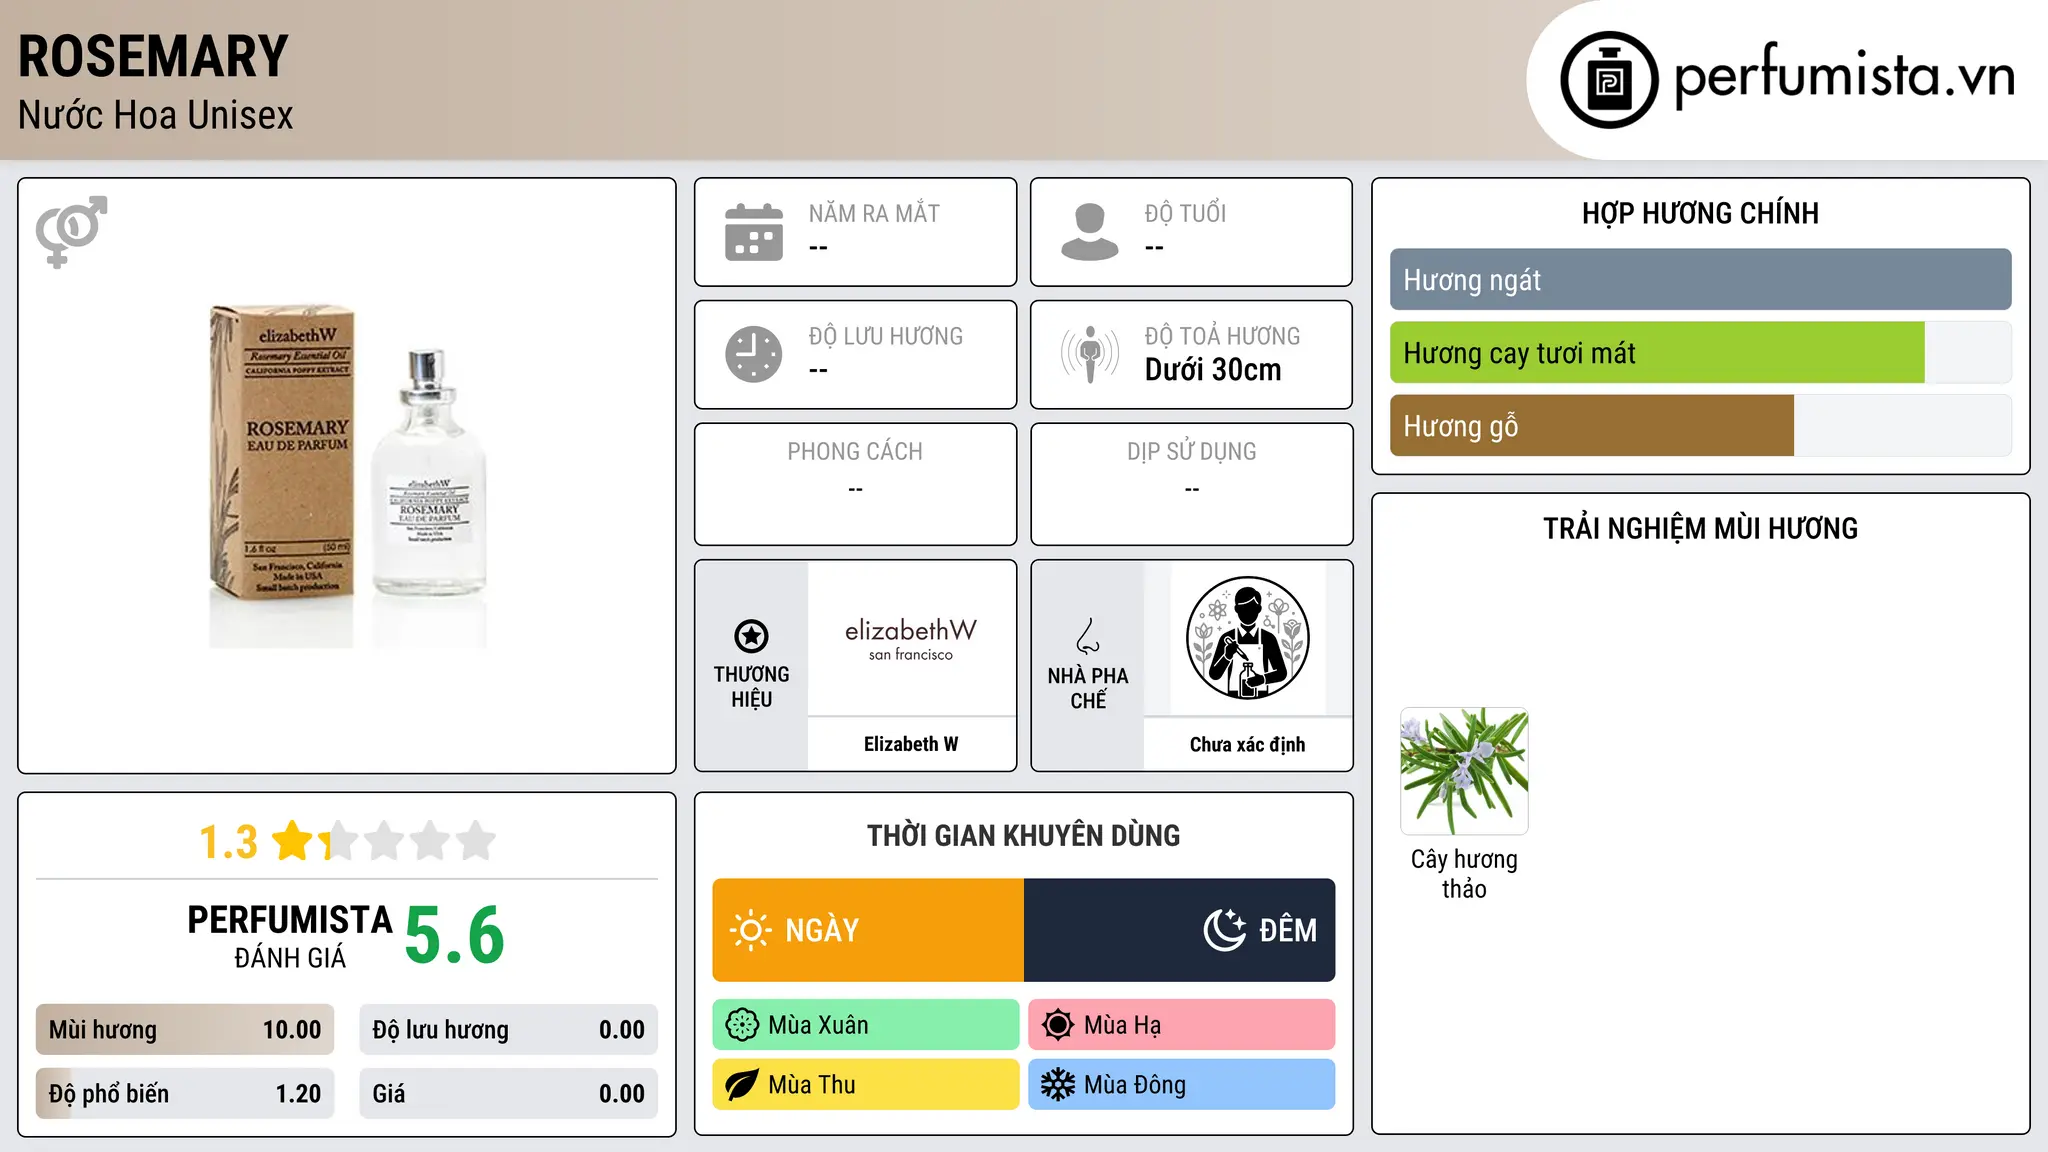Click the calendar icon beside Năm Ra Mắt

pos(754,232)
